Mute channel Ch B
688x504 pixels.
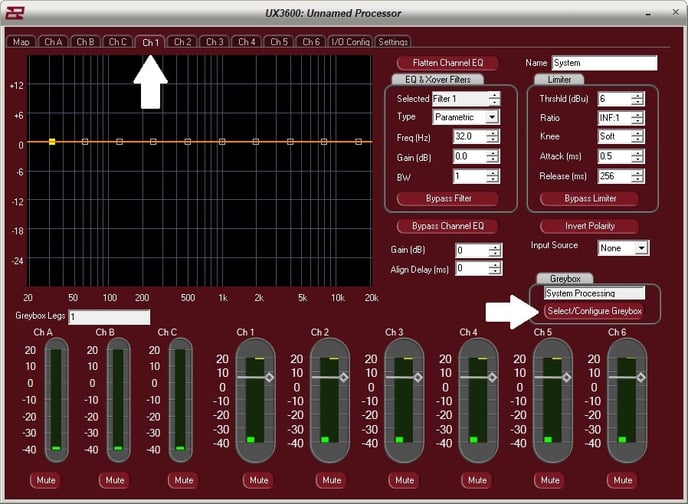(115, 480)
